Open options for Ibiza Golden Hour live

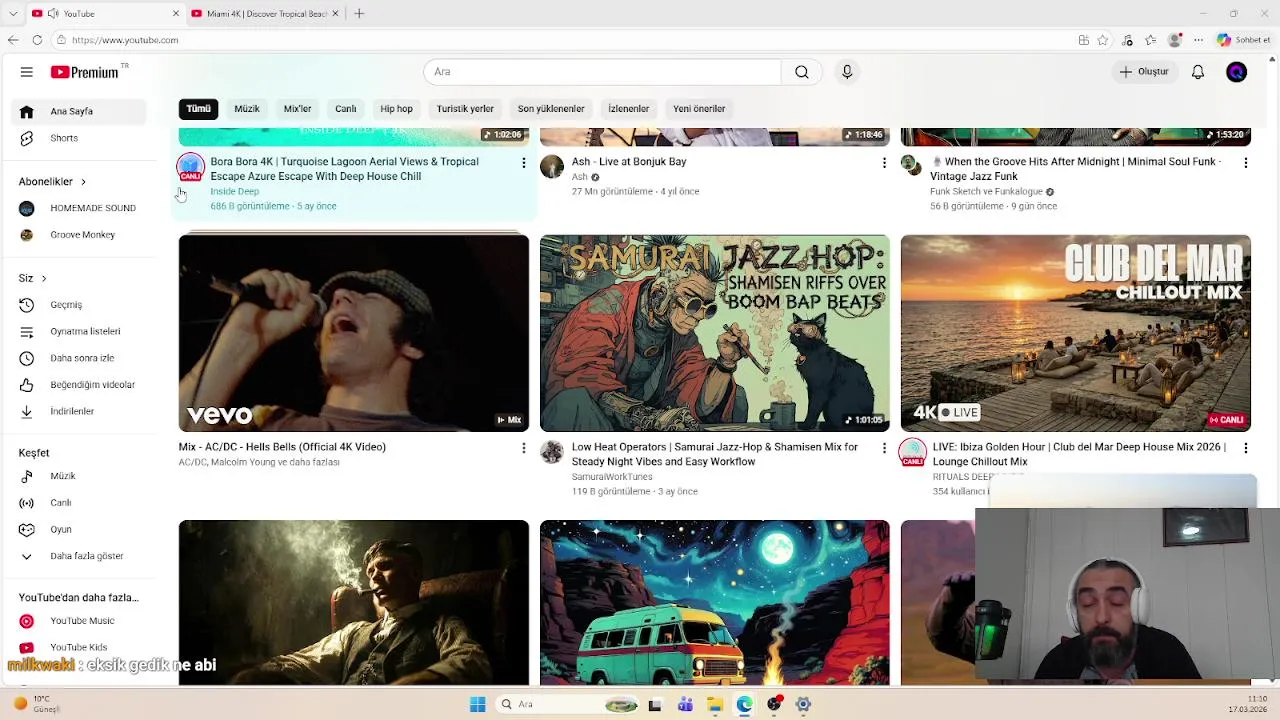pos(1245,448)
